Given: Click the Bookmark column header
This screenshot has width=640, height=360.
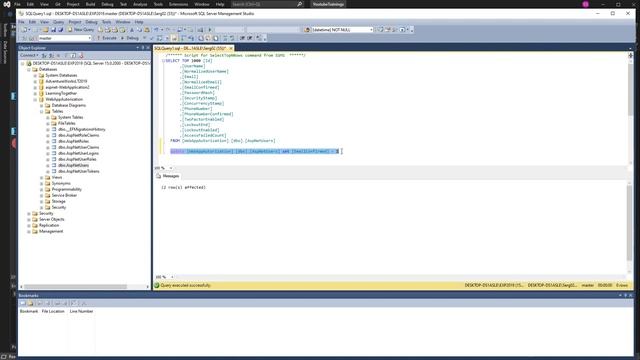Looking at the screenshot, I should coord(29,311).
